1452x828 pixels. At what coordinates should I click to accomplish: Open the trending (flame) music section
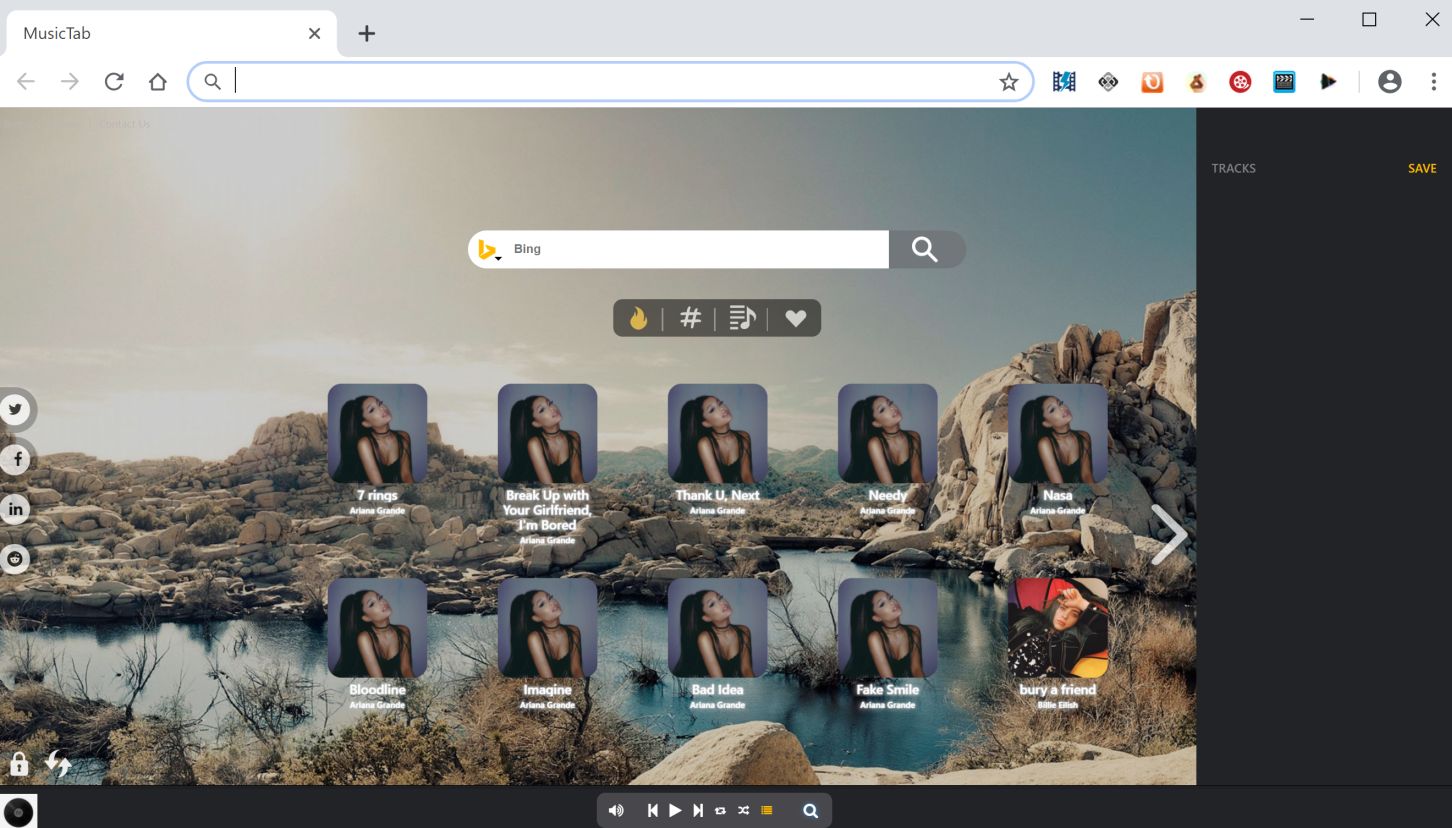pyautogui.click(x=638, y=318)
